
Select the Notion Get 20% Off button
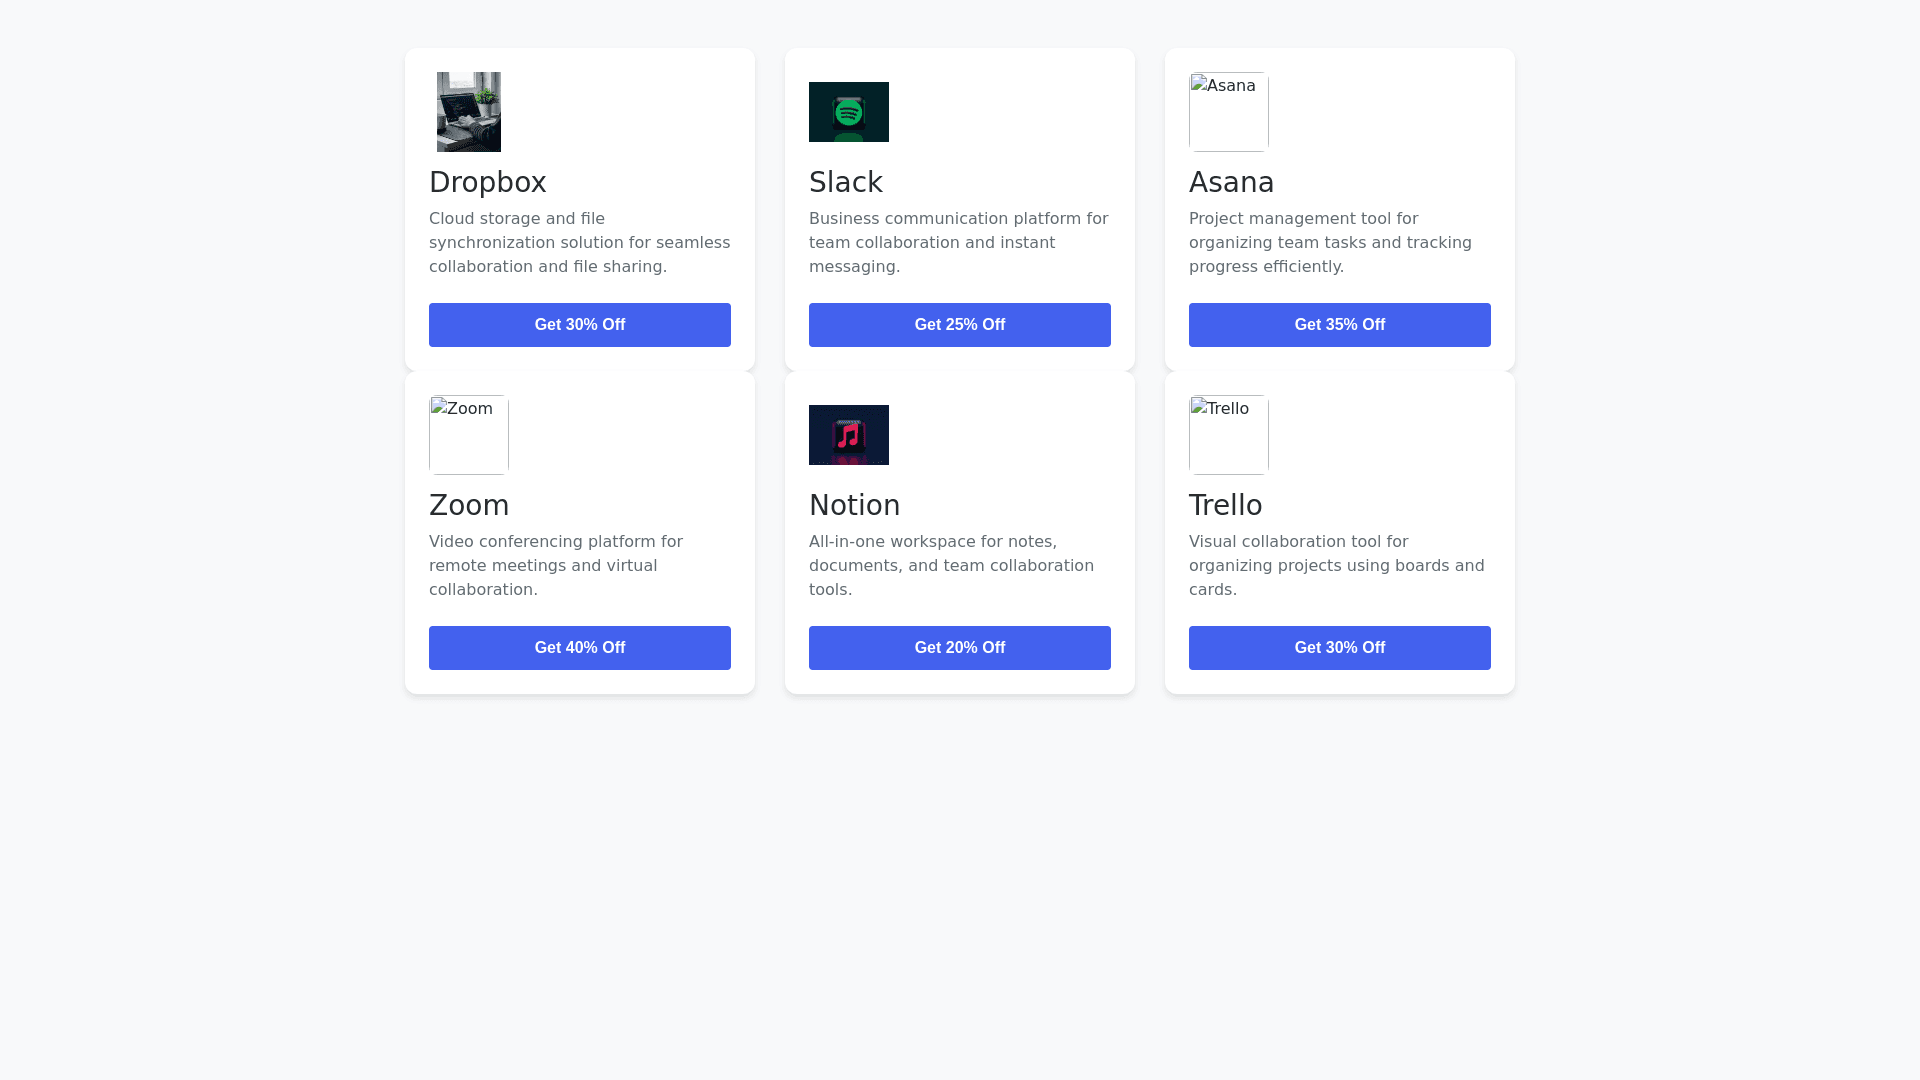coord(960,648)
